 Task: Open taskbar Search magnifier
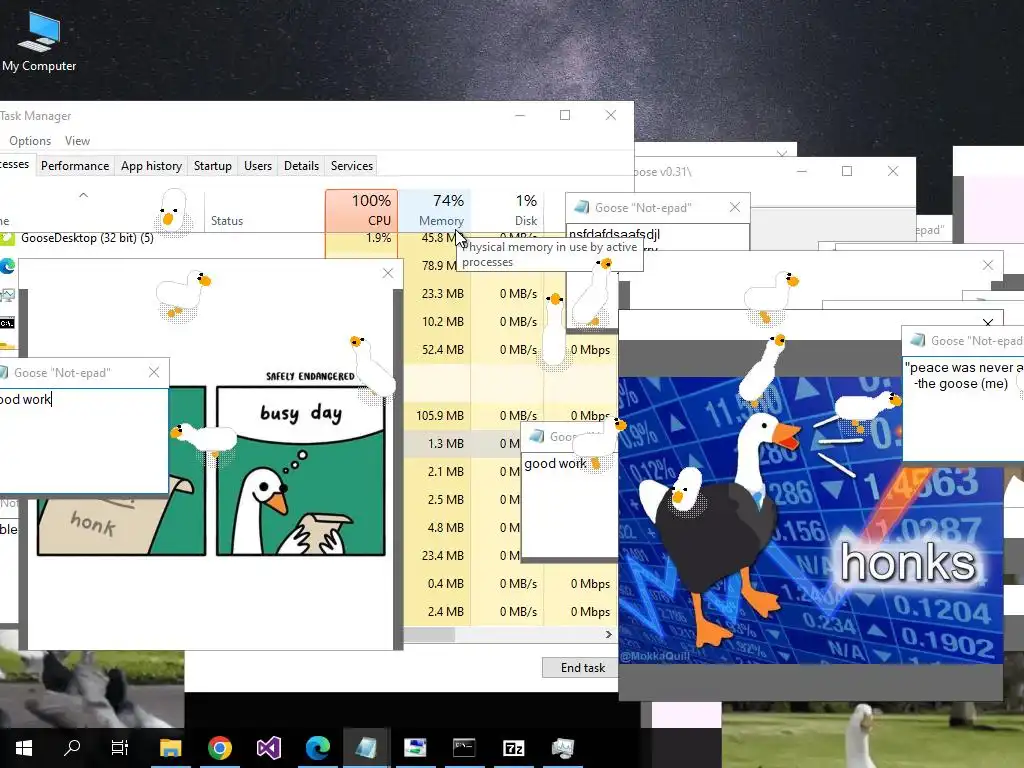[x=72, y=747]
